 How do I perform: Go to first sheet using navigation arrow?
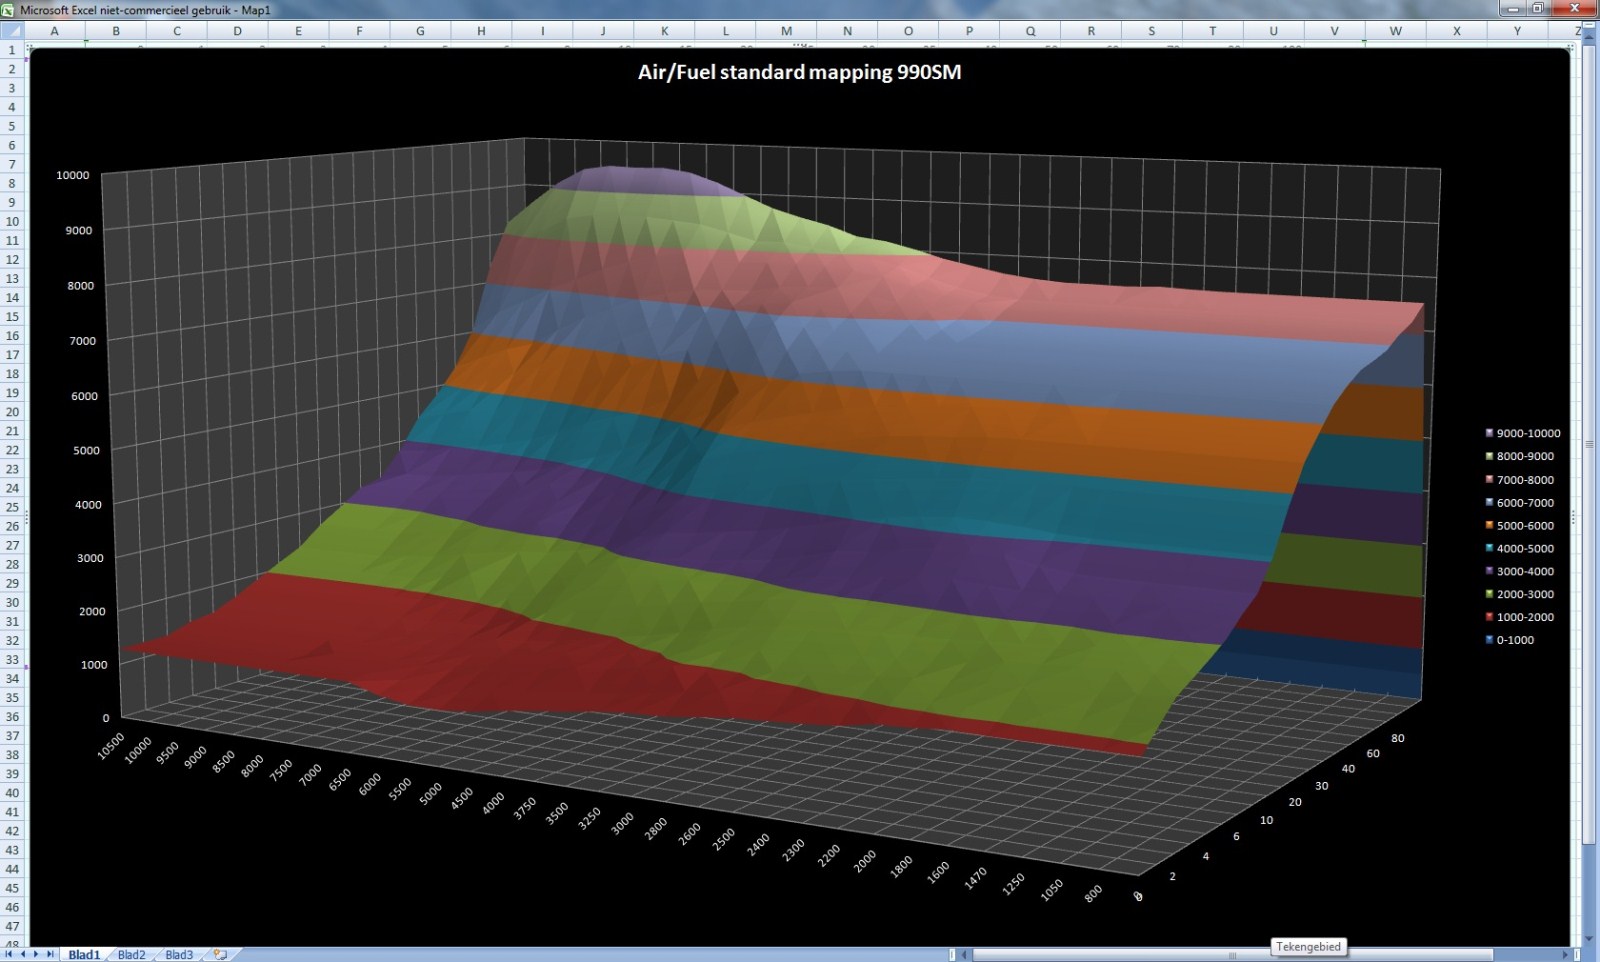pos(11,954)
